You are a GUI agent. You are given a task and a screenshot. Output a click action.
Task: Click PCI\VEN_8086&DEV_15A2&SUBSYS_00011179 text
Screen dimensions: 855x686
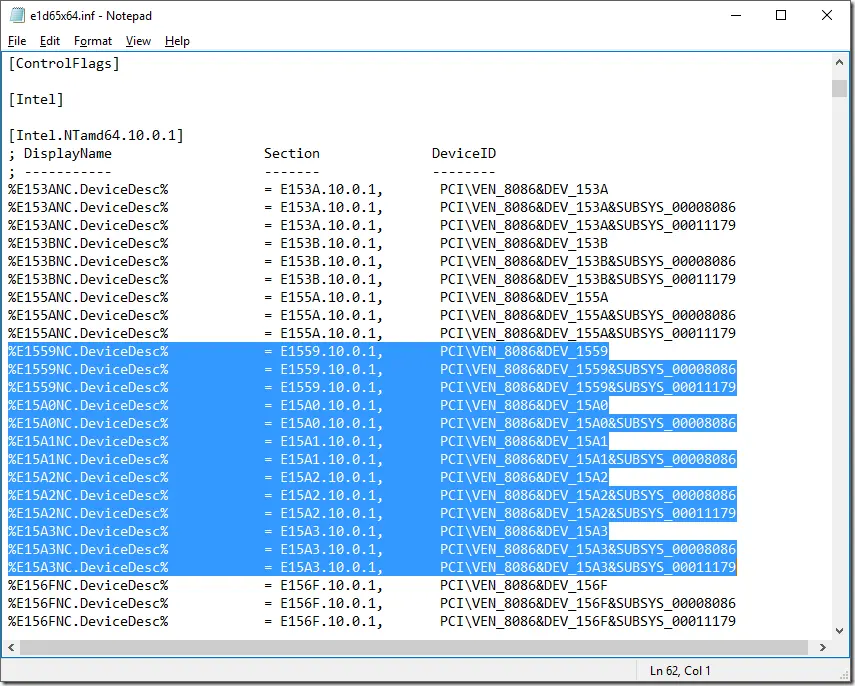pos(588,513)
